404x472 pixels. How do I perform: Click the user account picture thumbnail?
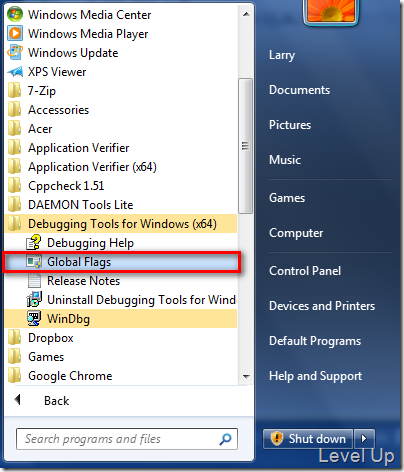[x=331, y=11]
